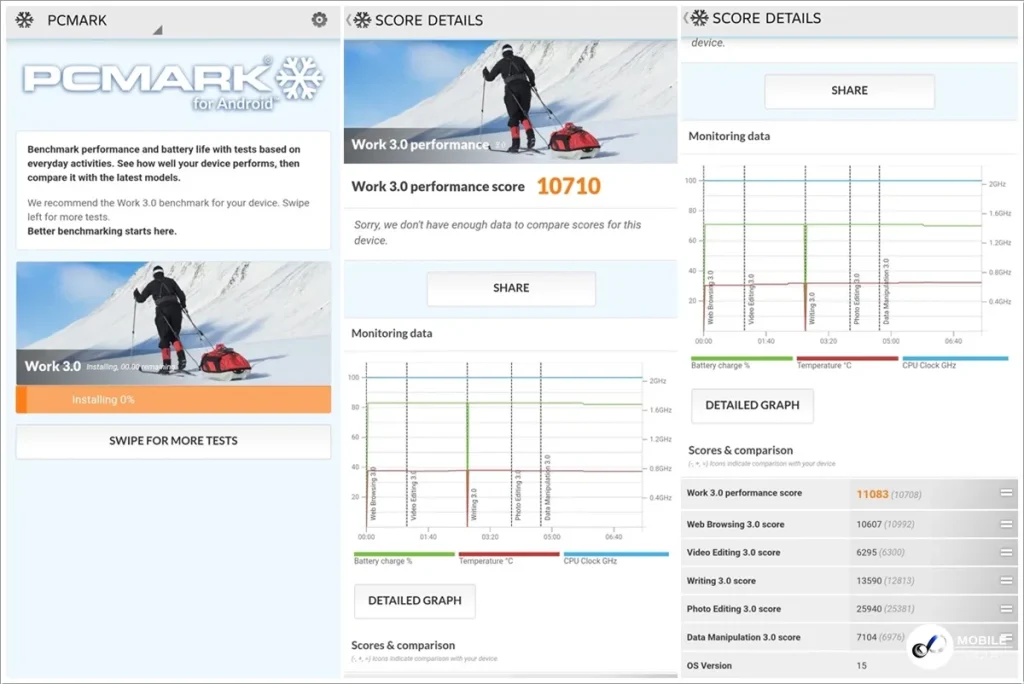The height and width of the screenshot is (684, 1024).
Task: Select the OS Version row label
Action: 709,666
